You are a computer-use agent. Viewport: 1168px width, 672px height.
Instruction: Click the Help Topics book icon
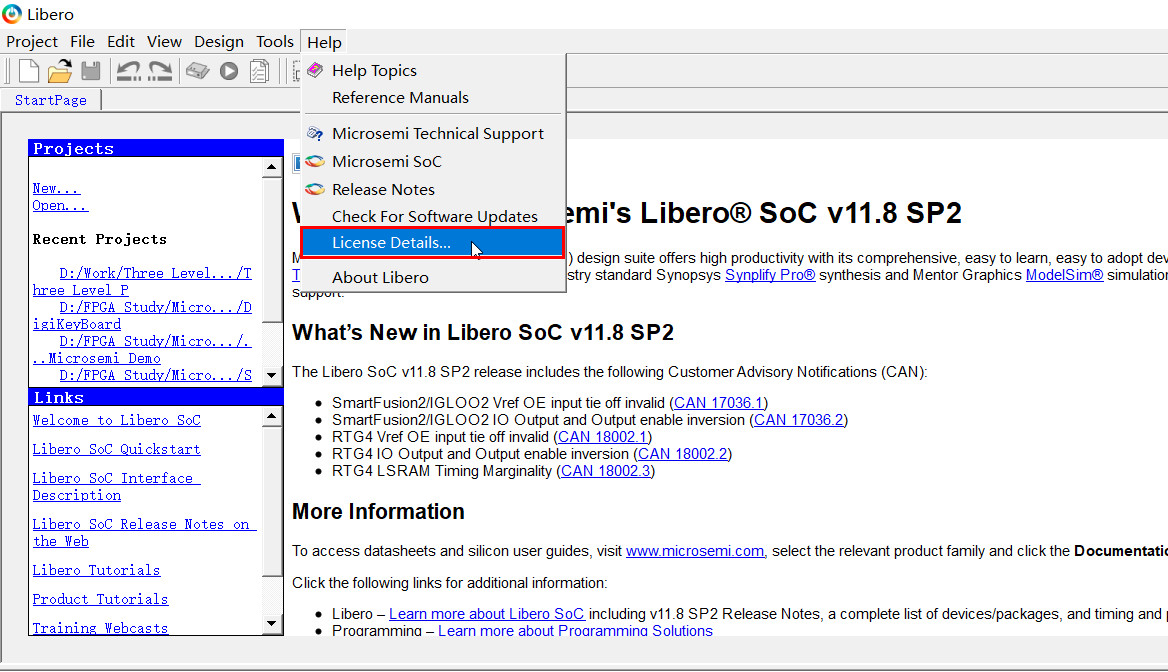coord(315,70)
